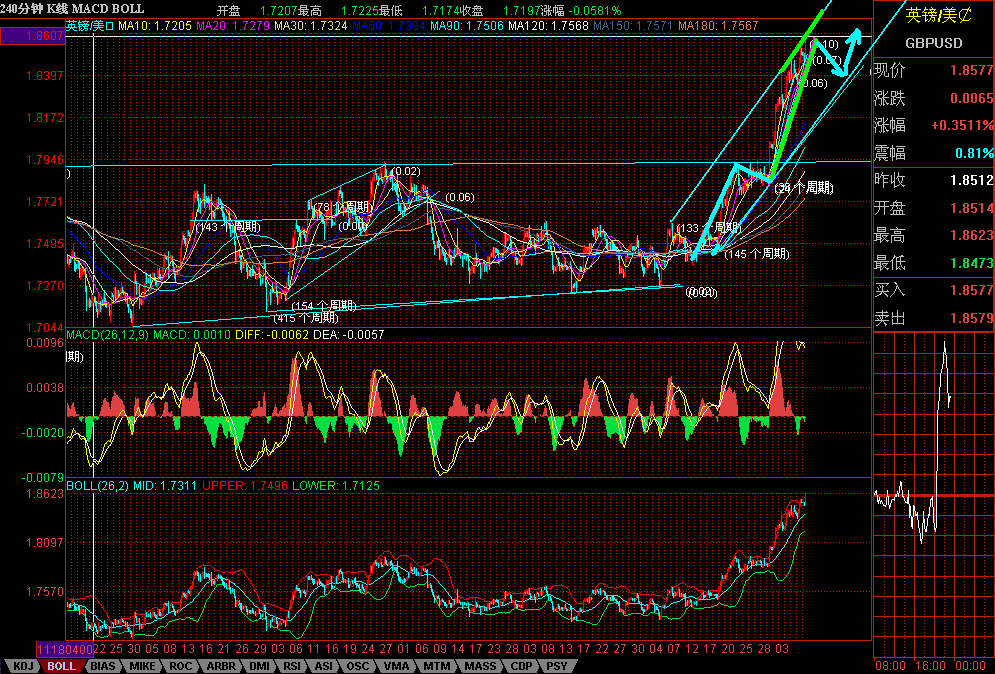Screen dimensions: 995x674
Task: Click the (145 个周期) period annotation
Action: coord(757,254)
